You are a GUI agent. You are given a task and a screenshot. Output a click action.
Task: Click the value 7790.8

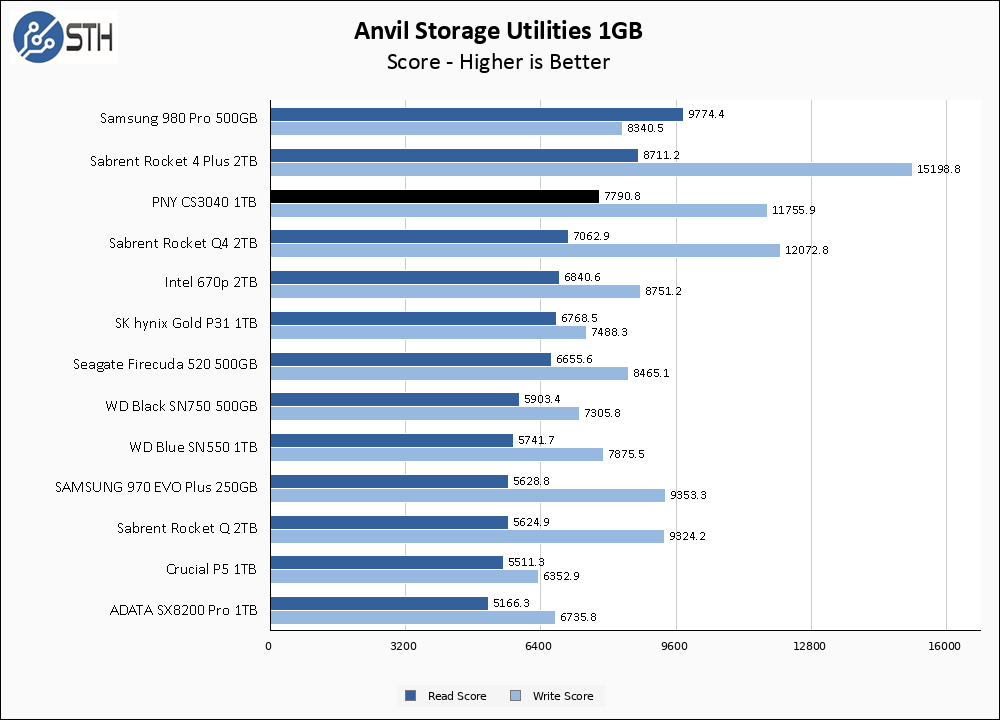(x=622, y=196)
